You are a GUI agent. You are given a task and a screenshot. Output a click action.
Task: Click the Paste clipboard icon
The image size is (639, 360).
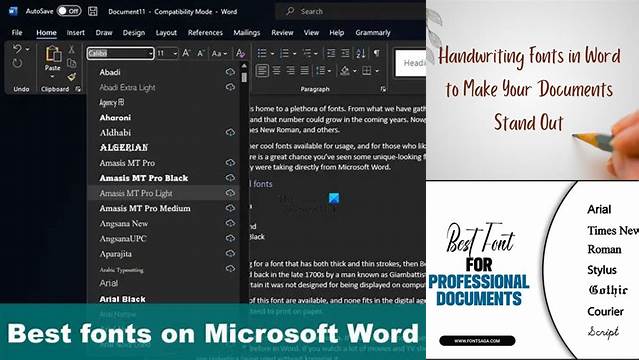coord(53,53)
